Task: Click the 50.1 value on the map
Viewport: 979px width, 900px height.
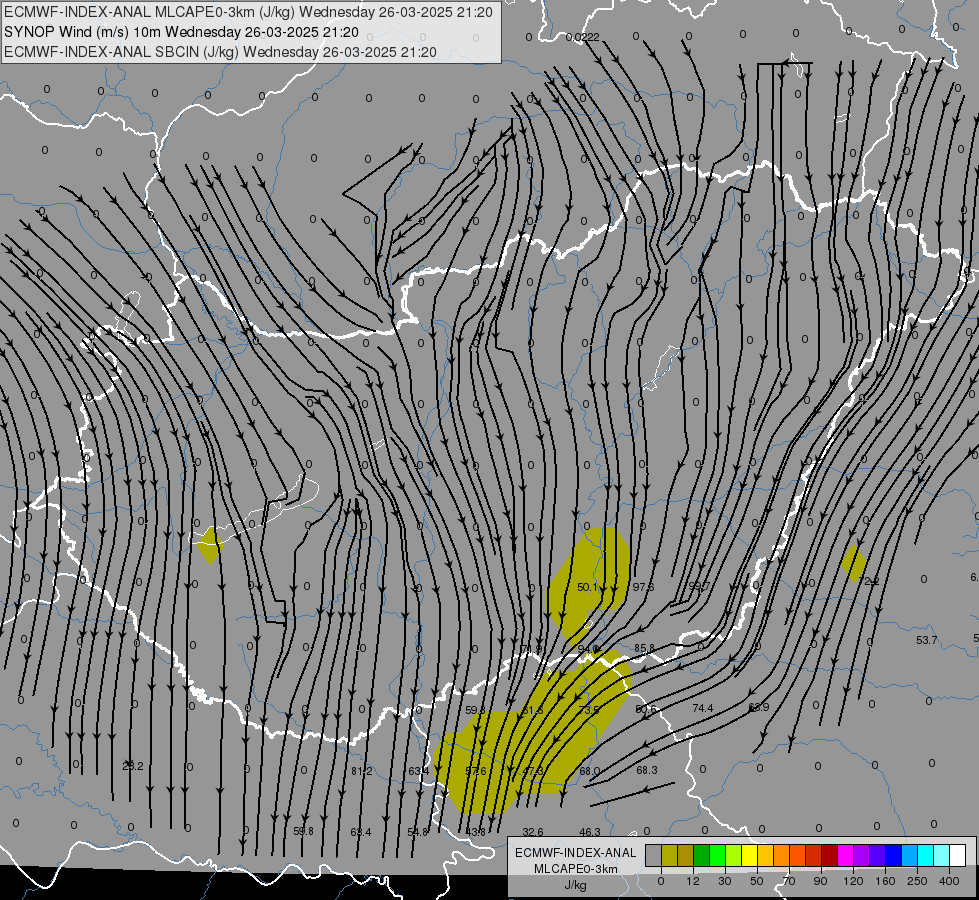Action: coord(588,587)
